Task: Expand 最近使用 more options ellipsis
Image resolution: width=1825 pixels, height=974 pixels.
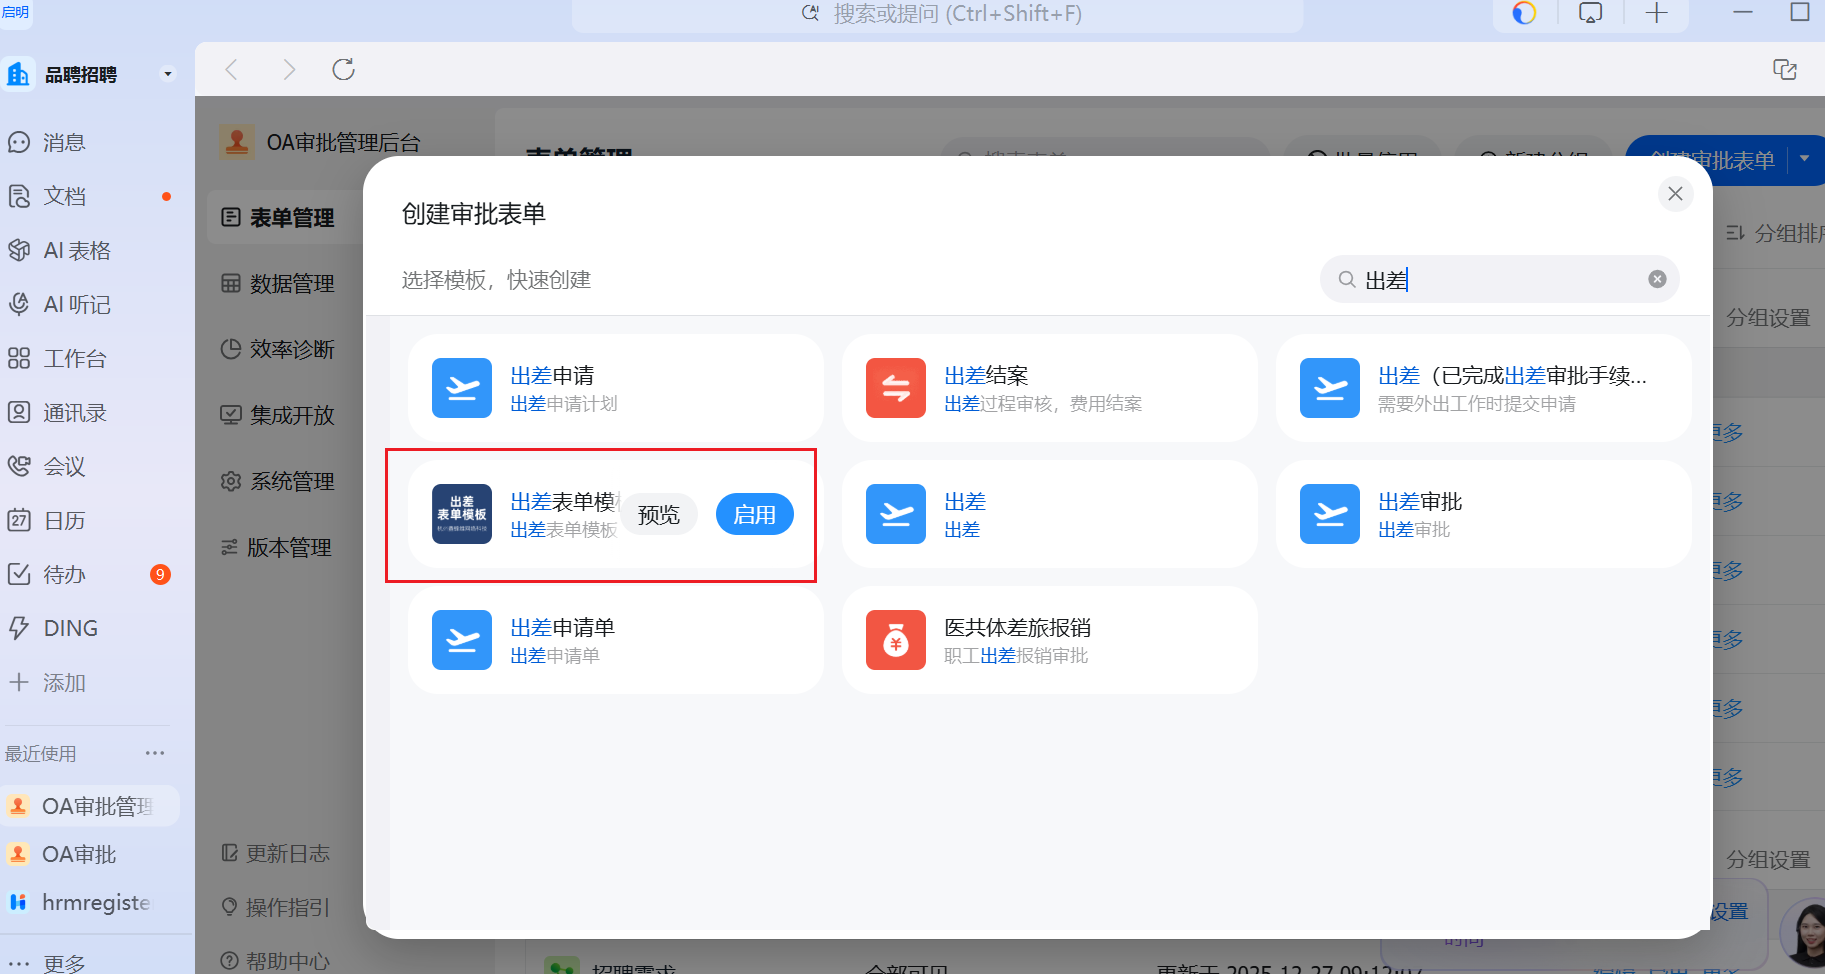Action: (155, 753)
